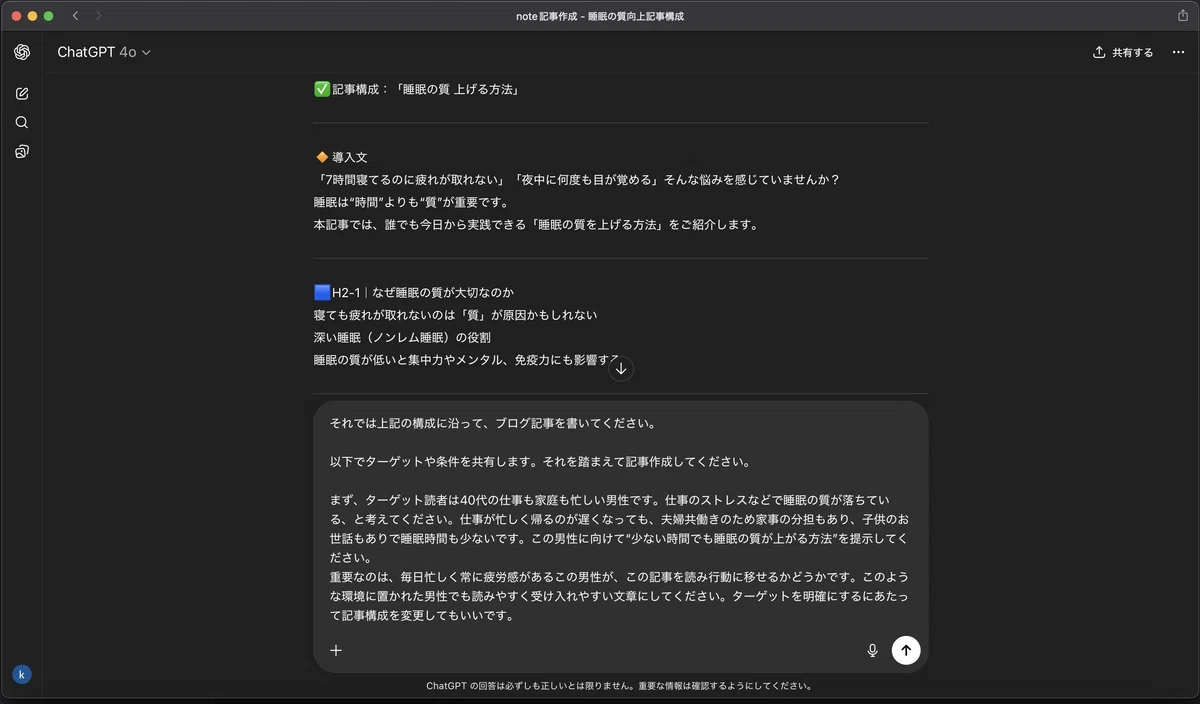Screen dimensions: 1200x704
Task: Open the library icon in the sidebar
Action: click(22, 152)
